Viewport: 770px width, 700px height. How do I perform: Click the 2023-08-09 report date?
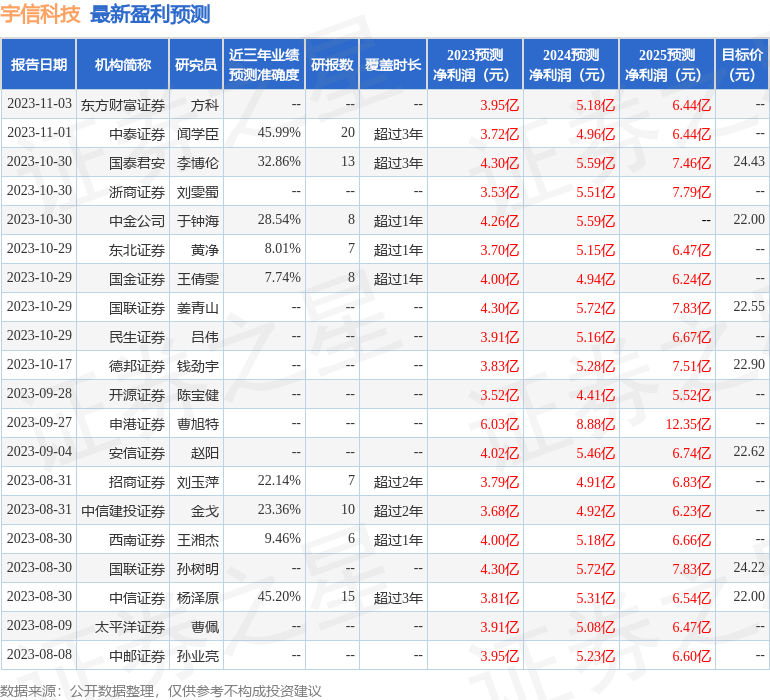pyautogui.click(x=39, y=625)
